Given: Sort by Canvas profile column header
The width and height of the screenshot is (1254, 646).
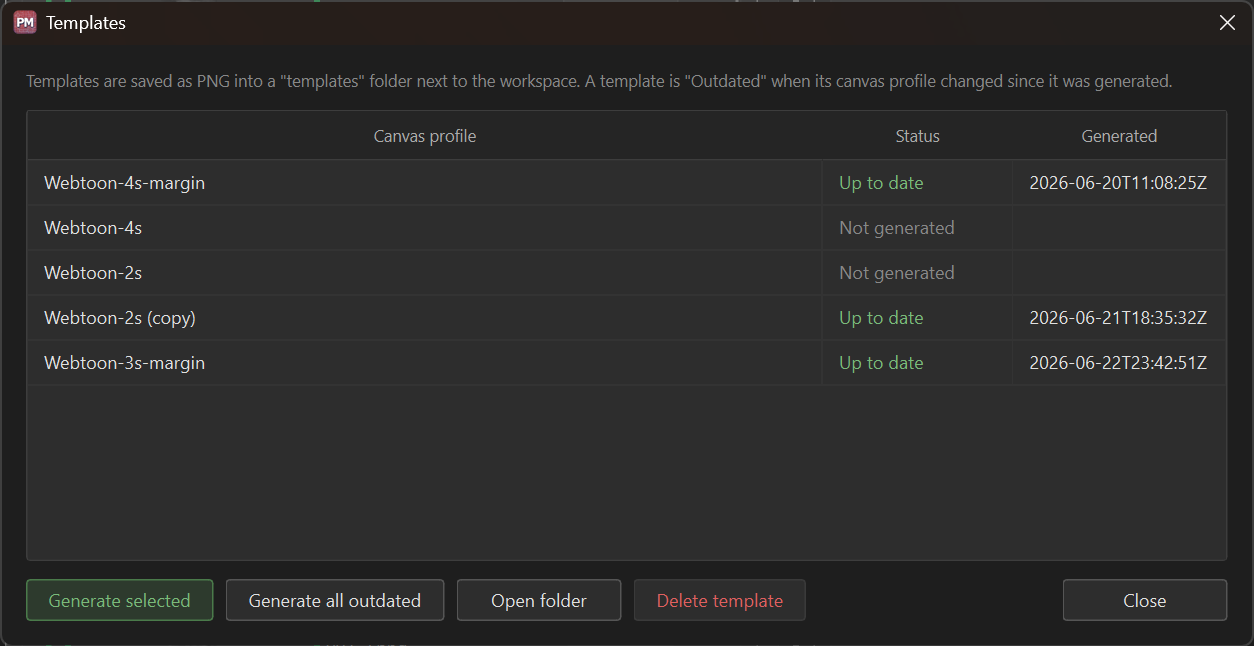Looking at the screenshot, I should [425, 136].
